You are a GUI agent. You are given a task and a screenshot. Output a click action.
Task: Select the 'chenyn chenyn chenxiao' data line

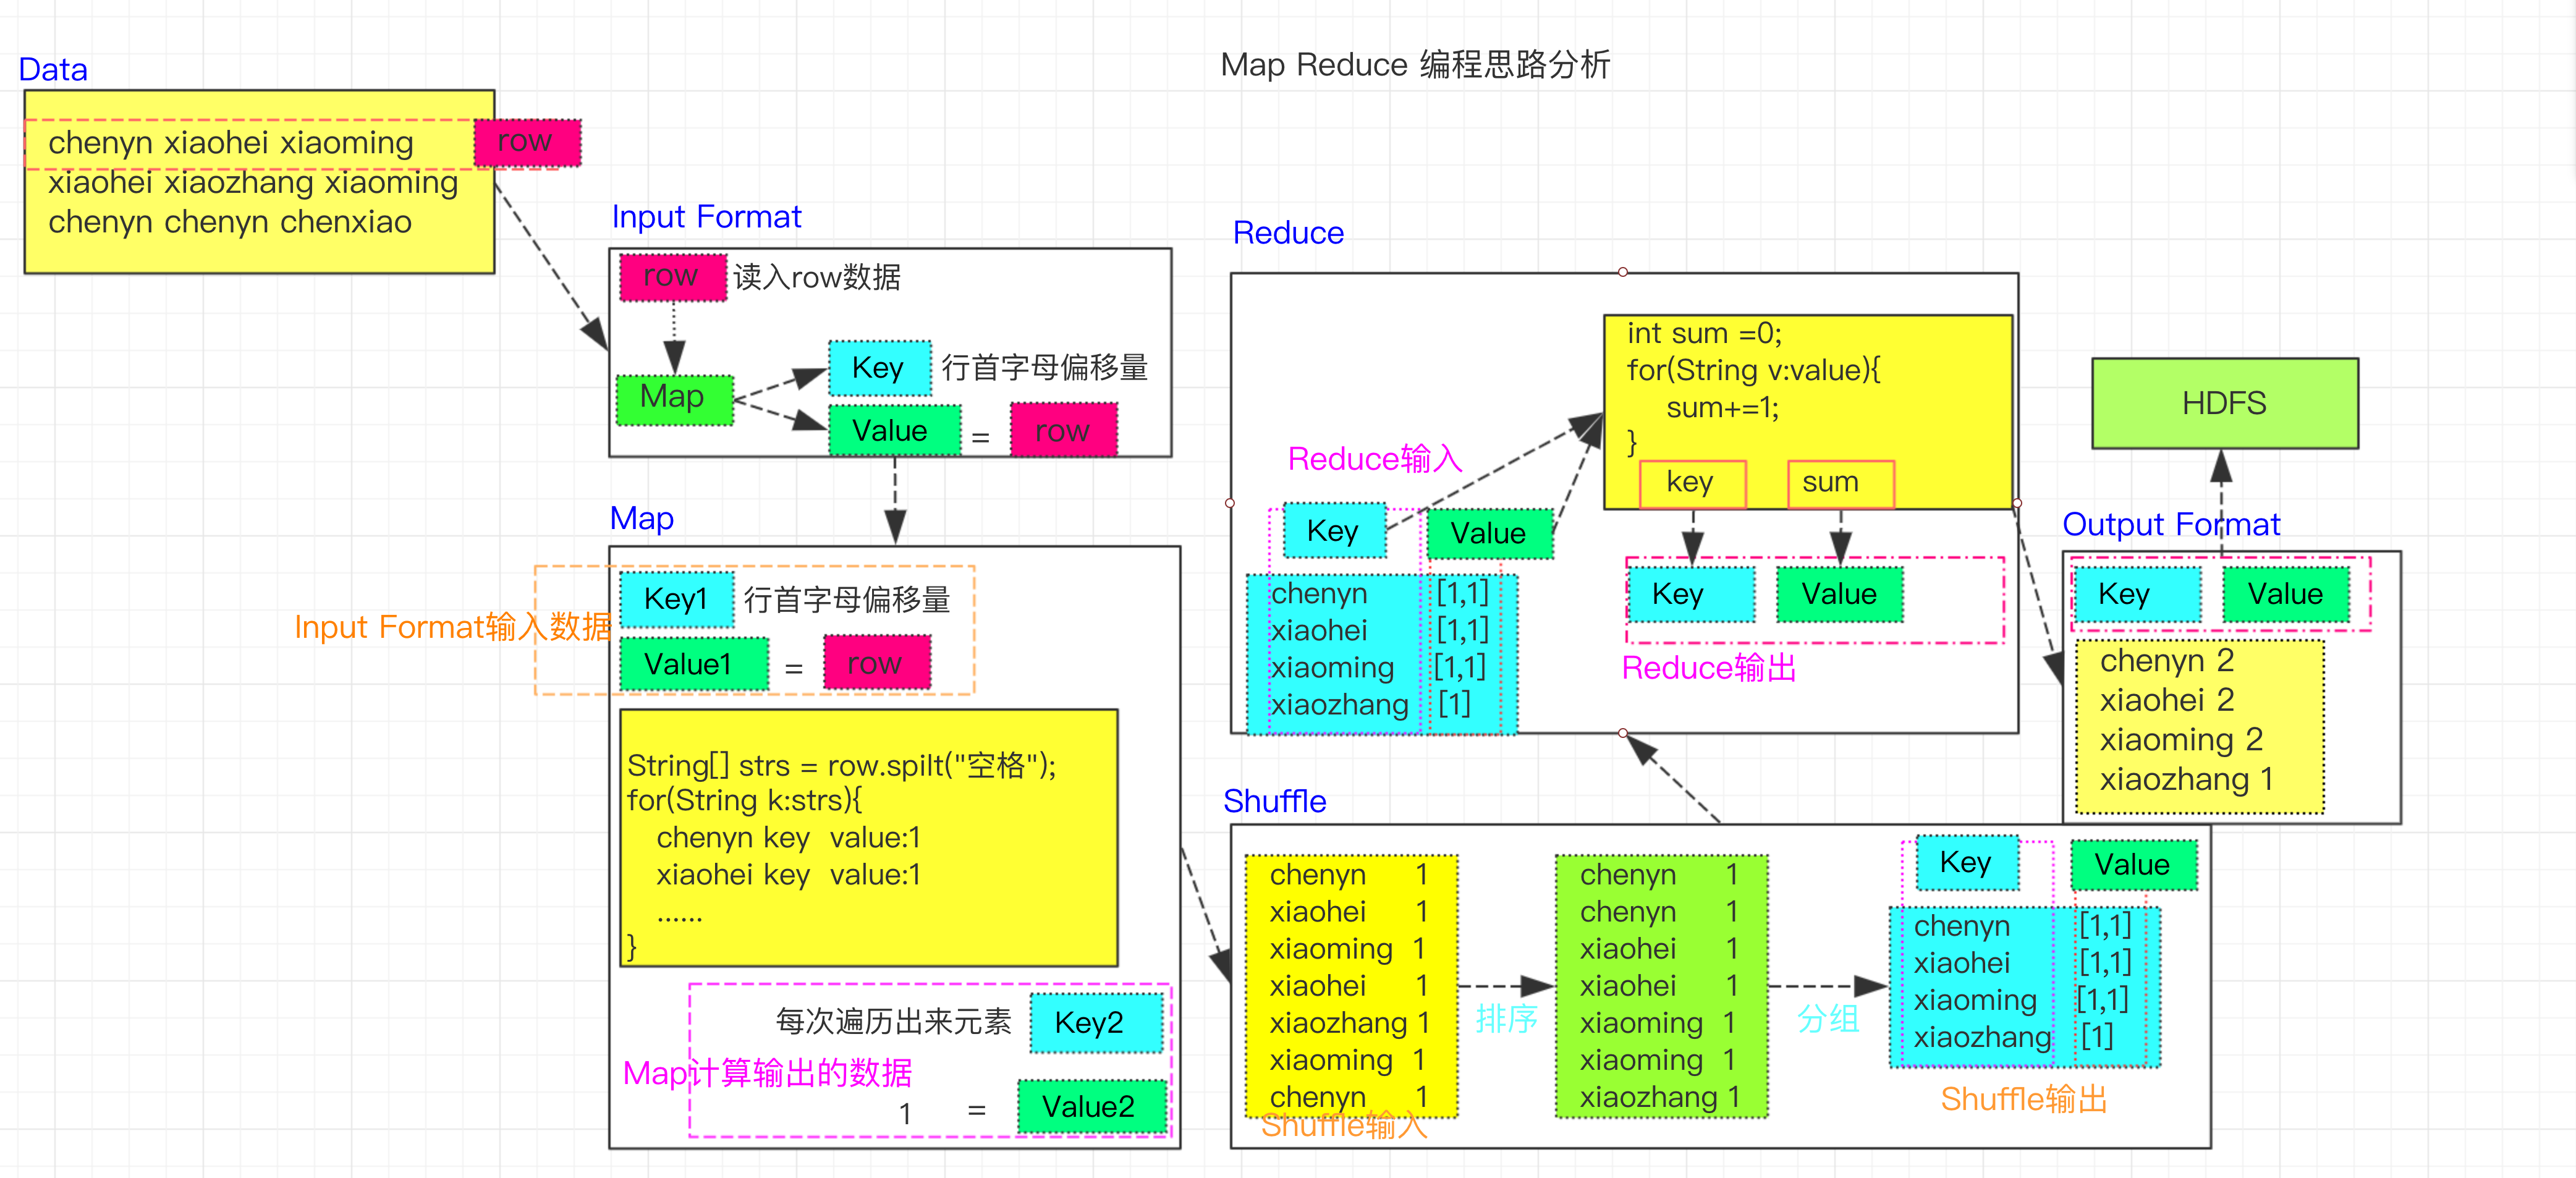[x=230, y=222]
